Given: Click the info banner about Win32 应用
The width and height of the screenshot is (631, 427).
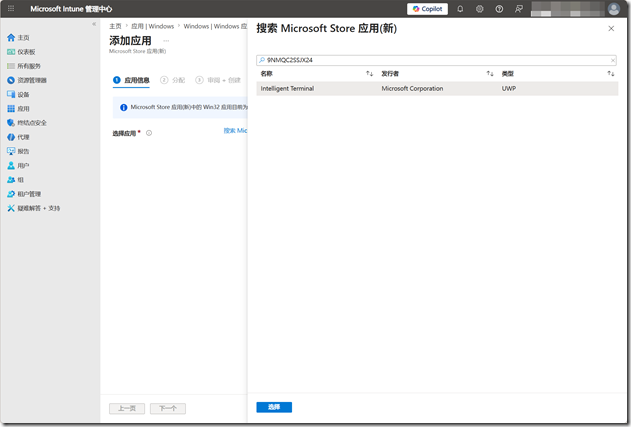Looking at the screenshot, I should coord(180,107).
